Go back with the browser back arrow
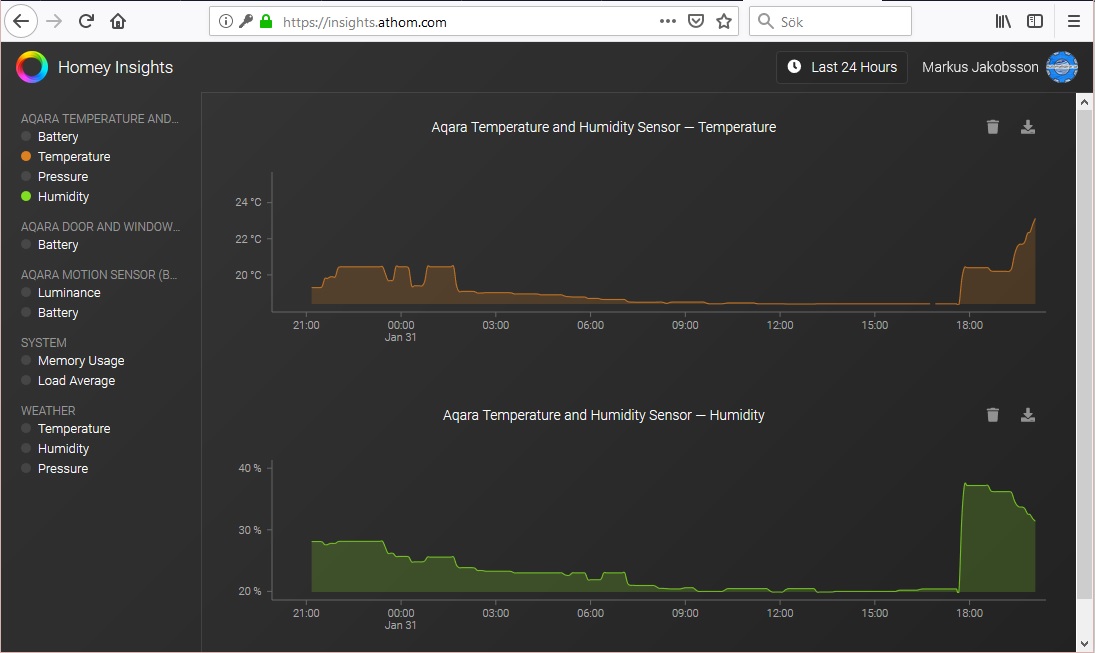Viewport: 1095px width, 653px height. [x=21, y=22]
